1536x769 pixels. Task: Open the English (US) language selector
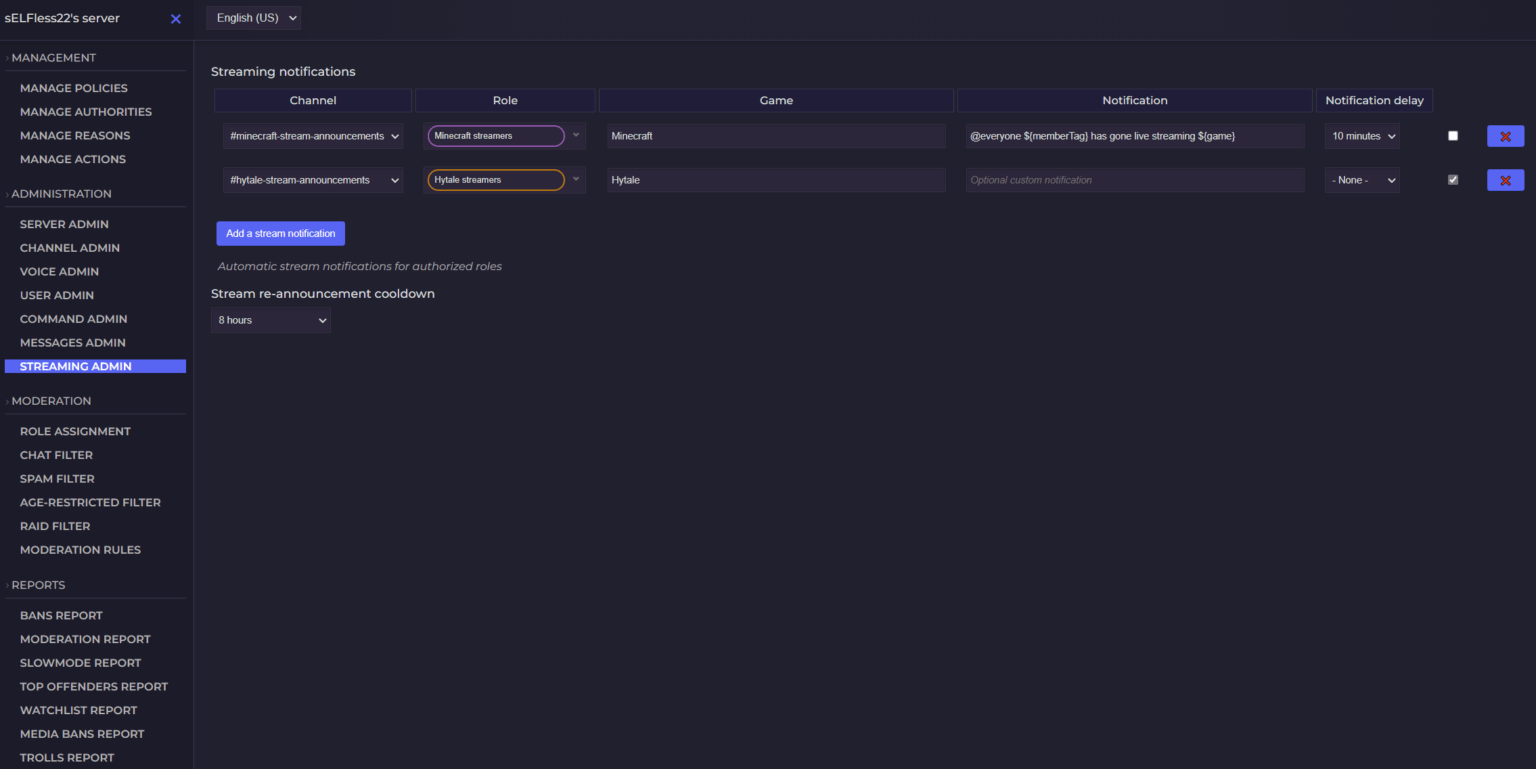click(253, 17)
